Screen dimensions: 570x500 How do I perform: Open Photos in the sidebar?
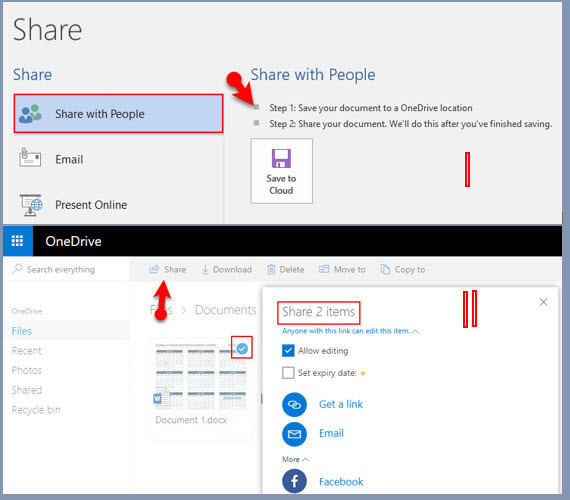[27, 370]
